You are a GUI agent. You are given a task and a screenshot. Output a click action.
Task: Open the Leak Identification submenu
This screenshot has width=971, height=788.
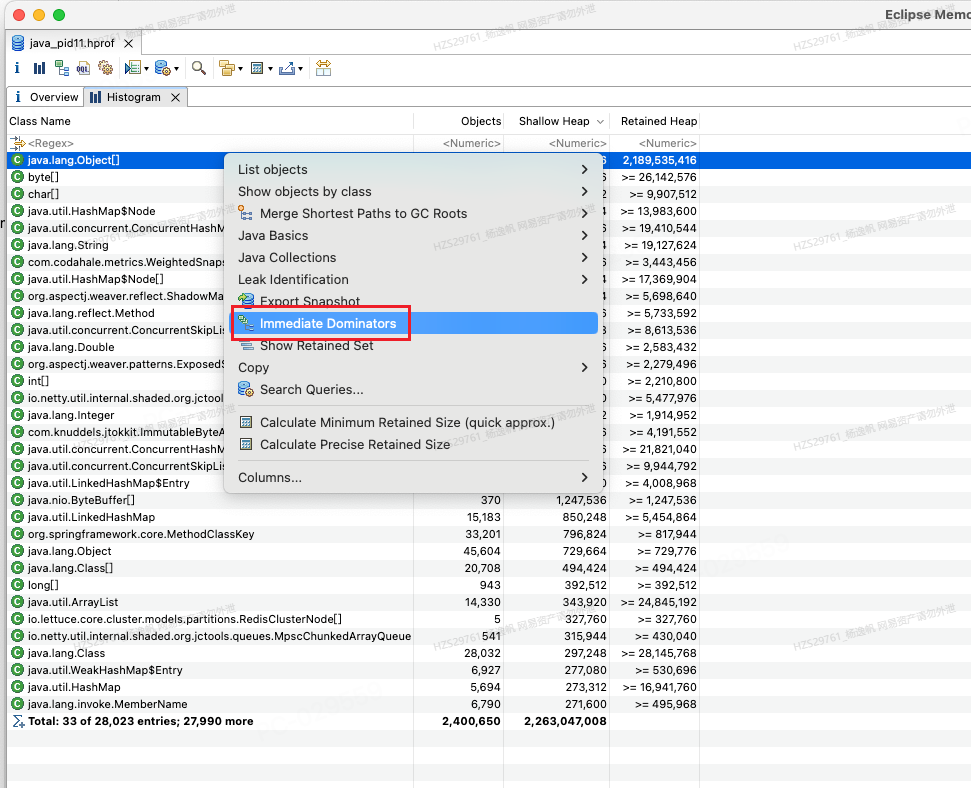[413, 279]
